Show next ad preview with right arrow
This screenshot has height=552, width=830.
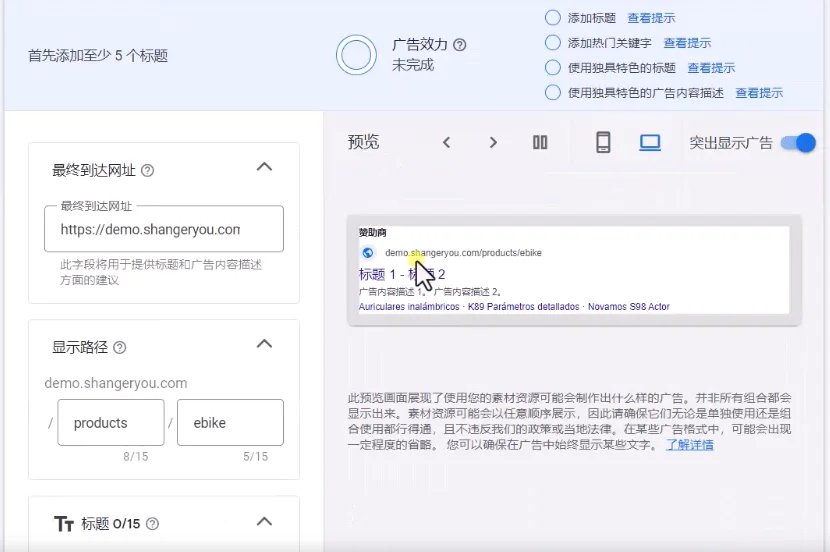(493, 142)
